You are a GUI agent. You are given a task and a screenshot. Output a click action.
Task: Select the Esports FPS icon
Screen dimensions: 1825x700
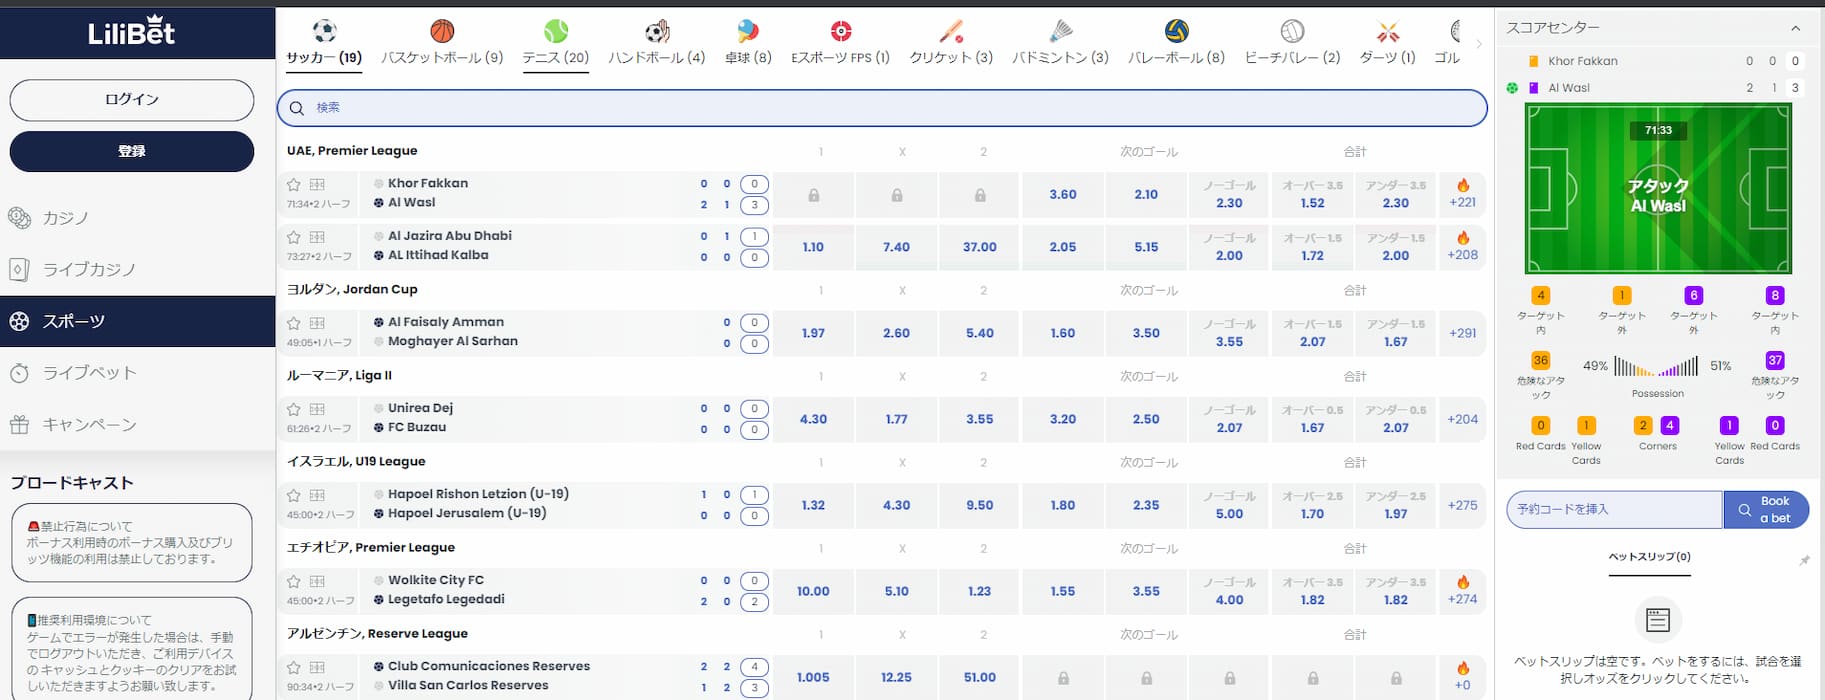tap(841, 31)
